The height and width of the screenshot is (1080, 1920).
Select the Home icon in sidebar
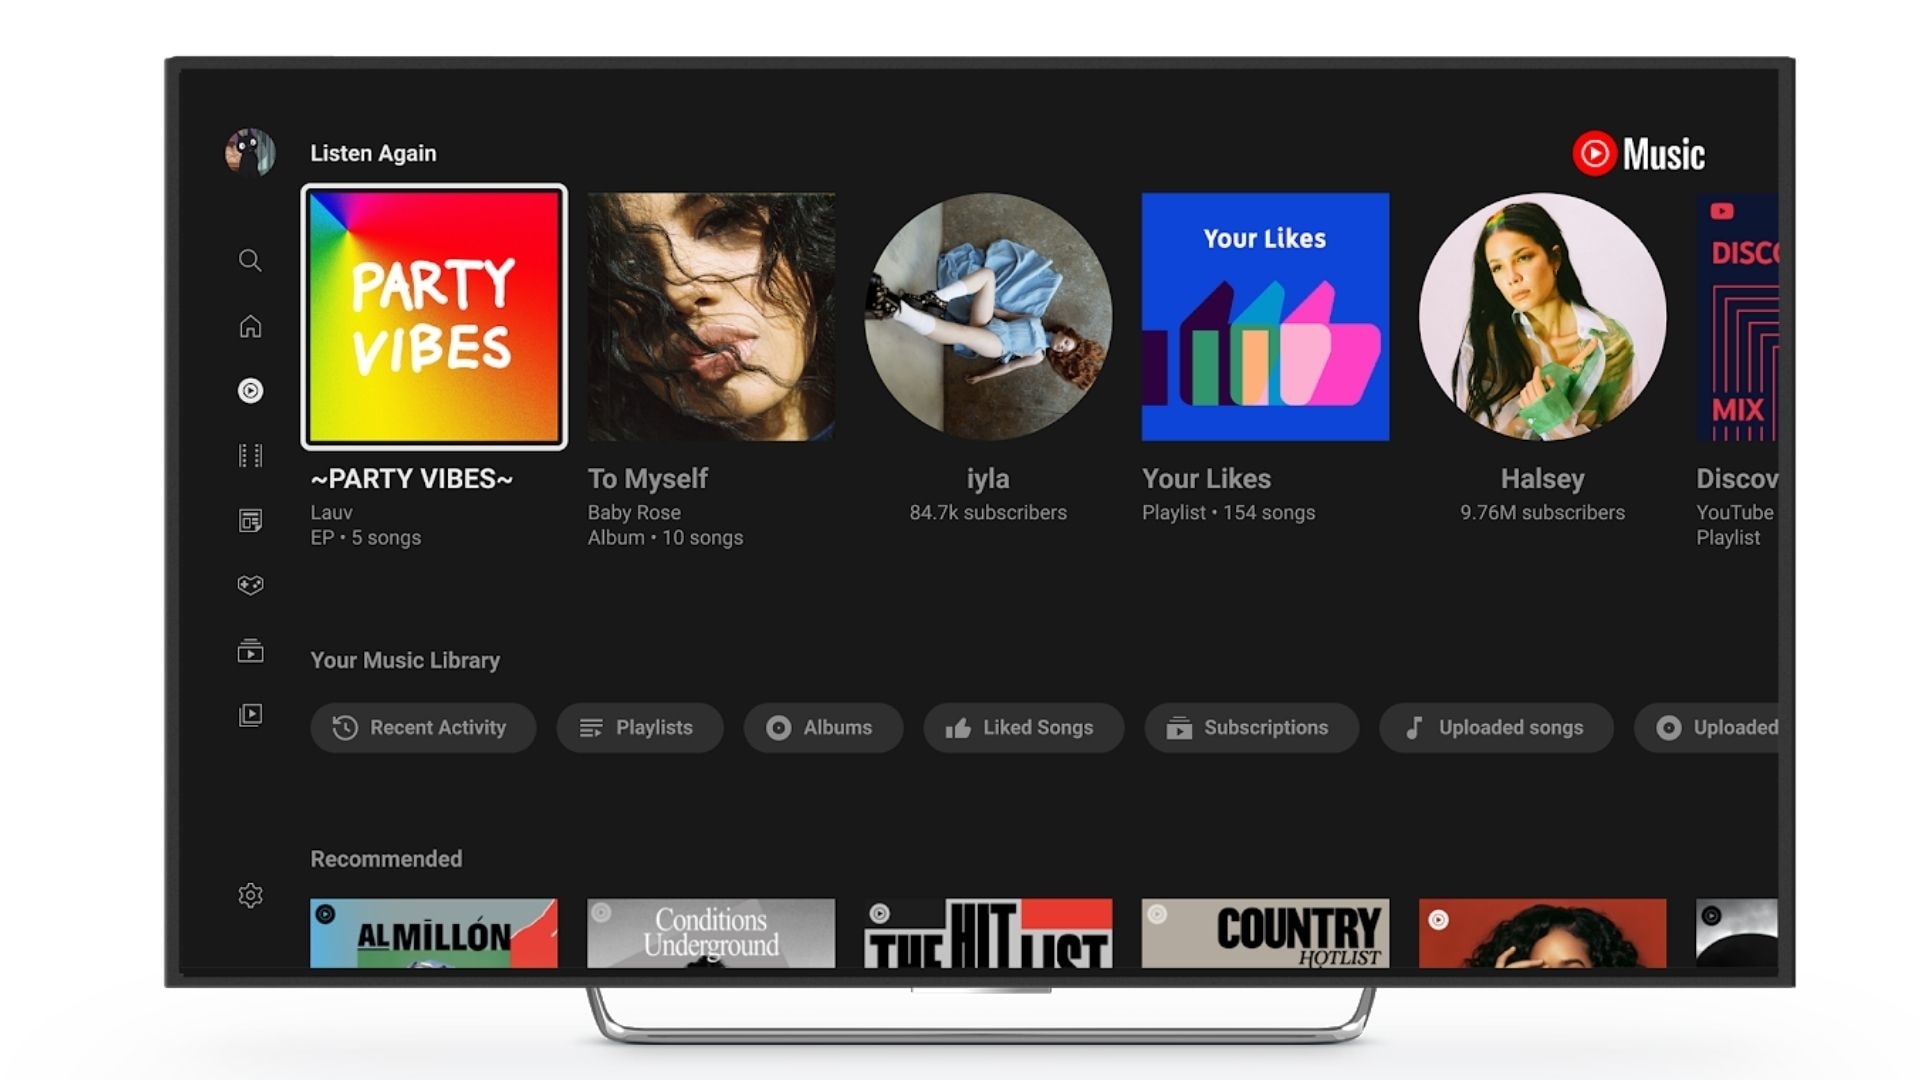(x=251, y=326)
